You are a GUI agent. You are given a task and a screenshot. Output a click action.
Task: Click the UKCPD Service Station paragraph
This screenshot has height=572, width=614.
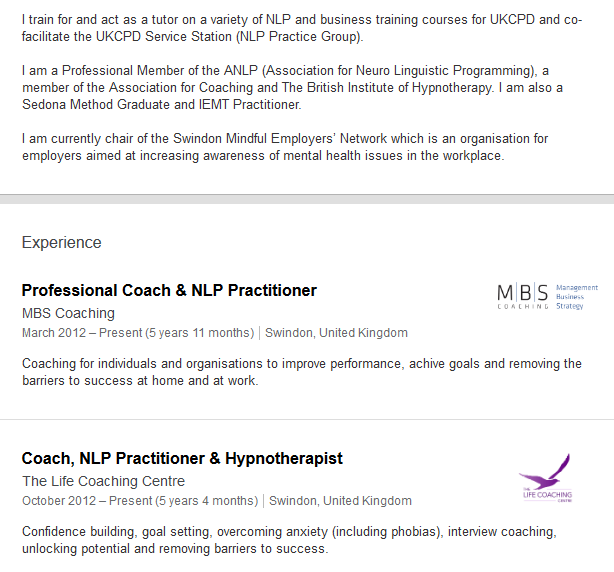click(302, 28)
